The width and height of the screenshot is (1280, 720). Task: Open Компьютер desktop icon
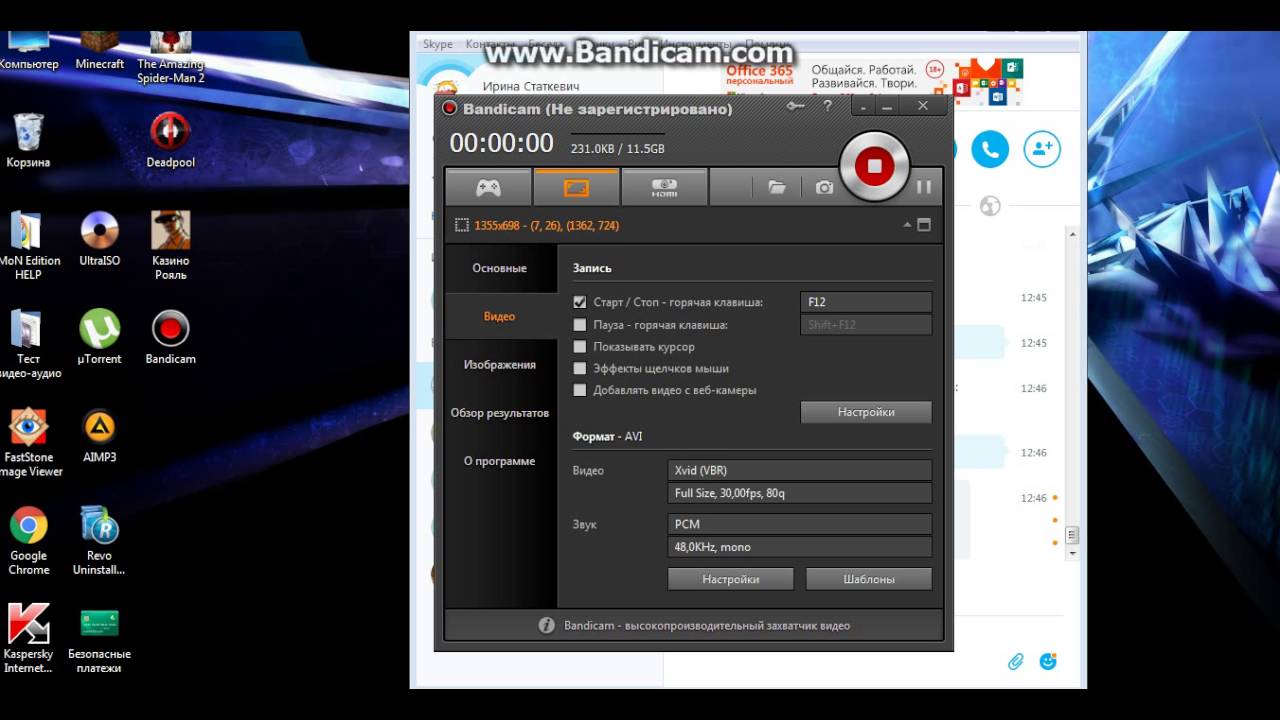coord(28,52)
